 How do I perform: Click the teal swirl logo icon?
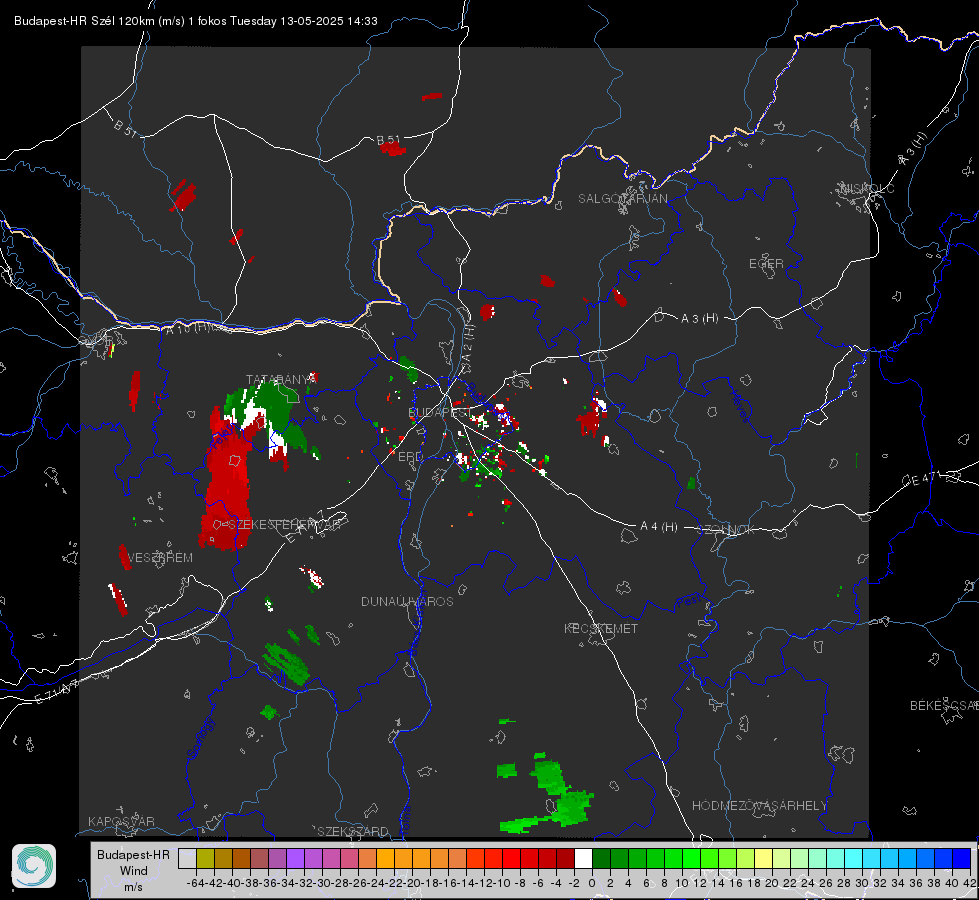pyautogui.click(x=34, y=866)
